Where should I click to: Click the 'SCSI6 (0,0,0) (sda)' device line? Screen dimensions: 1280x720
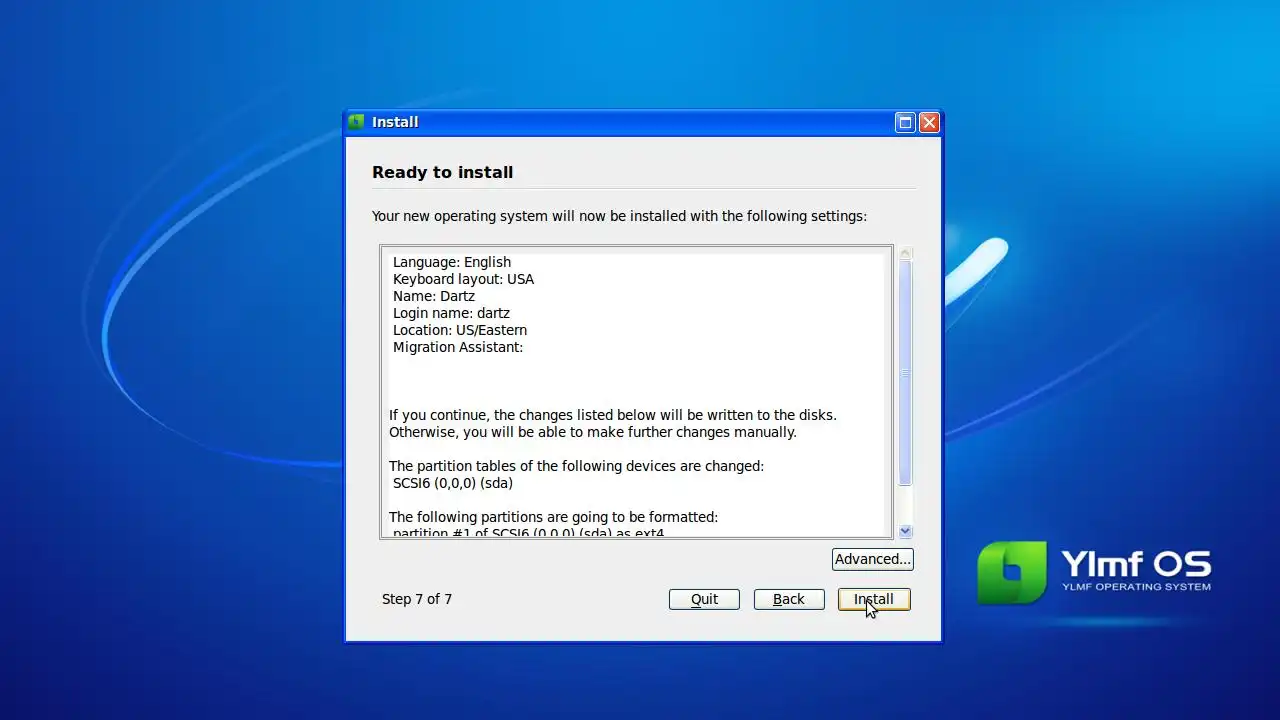click(x=453, y=483)
